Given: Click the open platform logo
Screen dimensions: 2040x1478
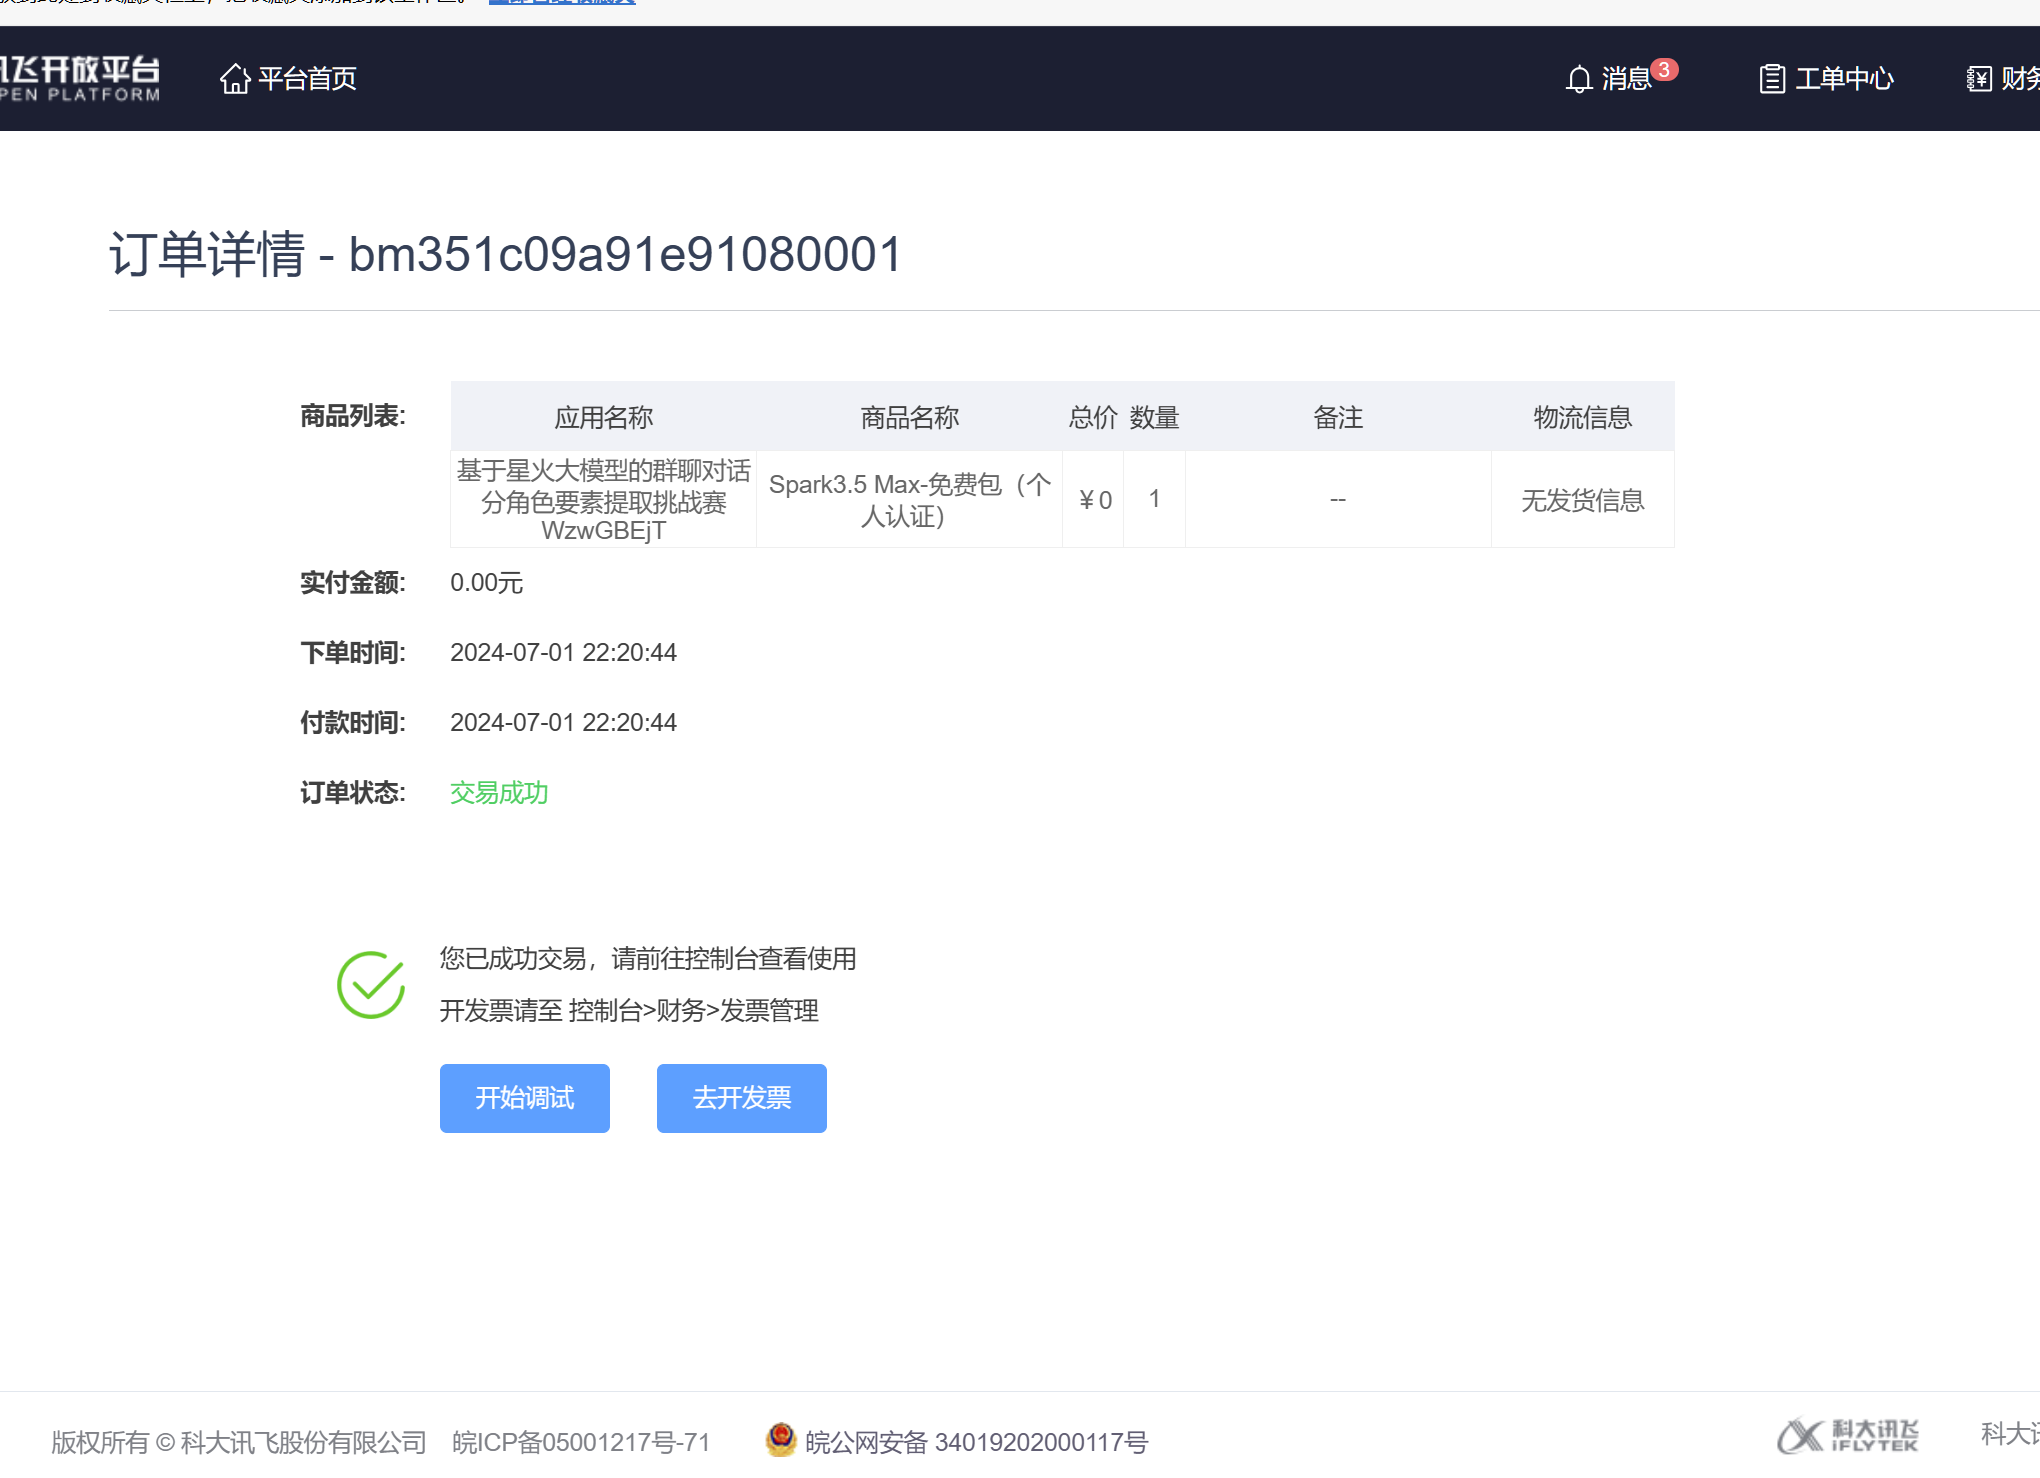Looking at the screenshot, I should pos(80,78).
